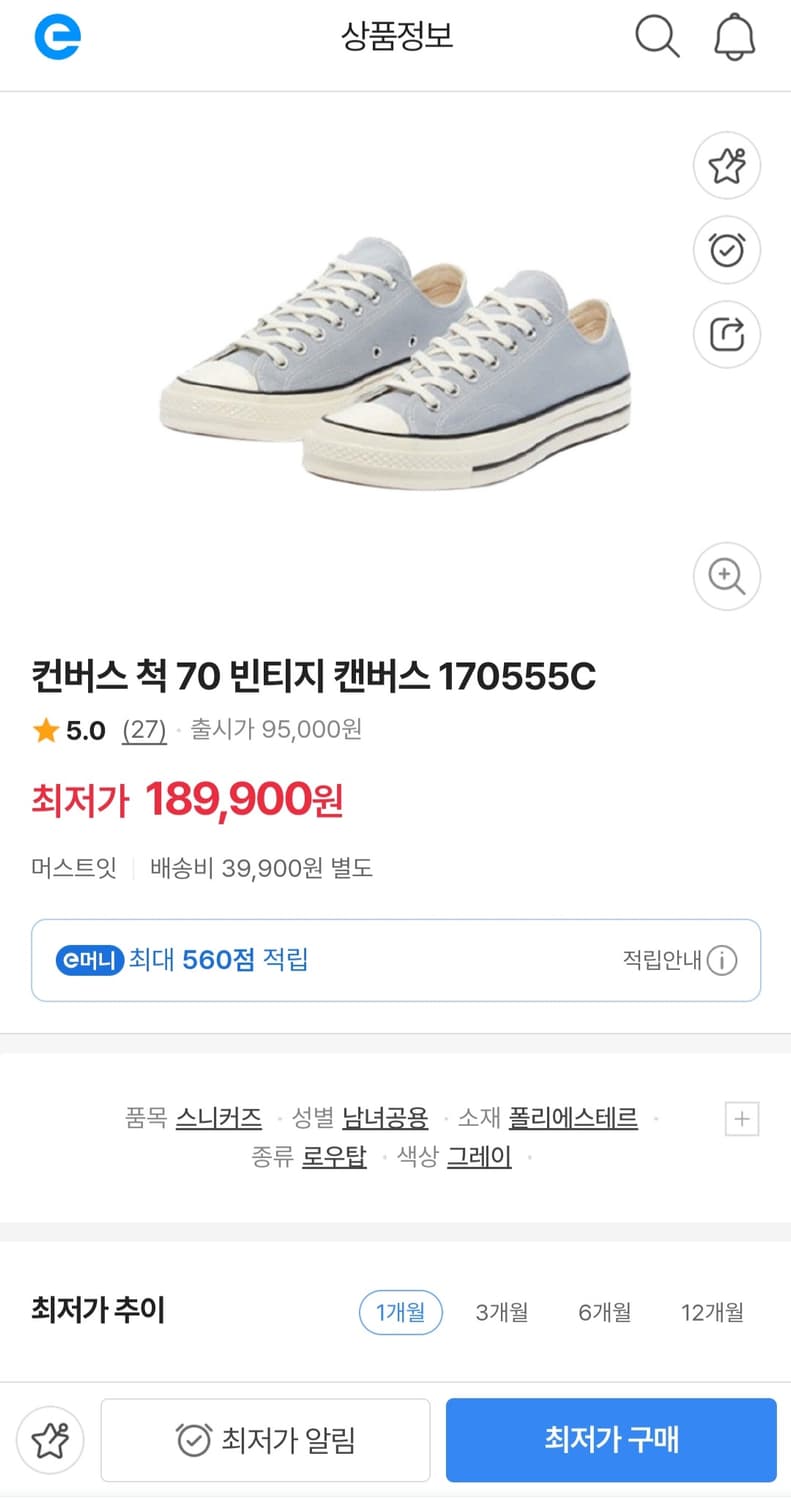The width and height of the screenshot is (791, 1500).
Task: Open the 적립안내 info icon
Action: coord(722,961)
